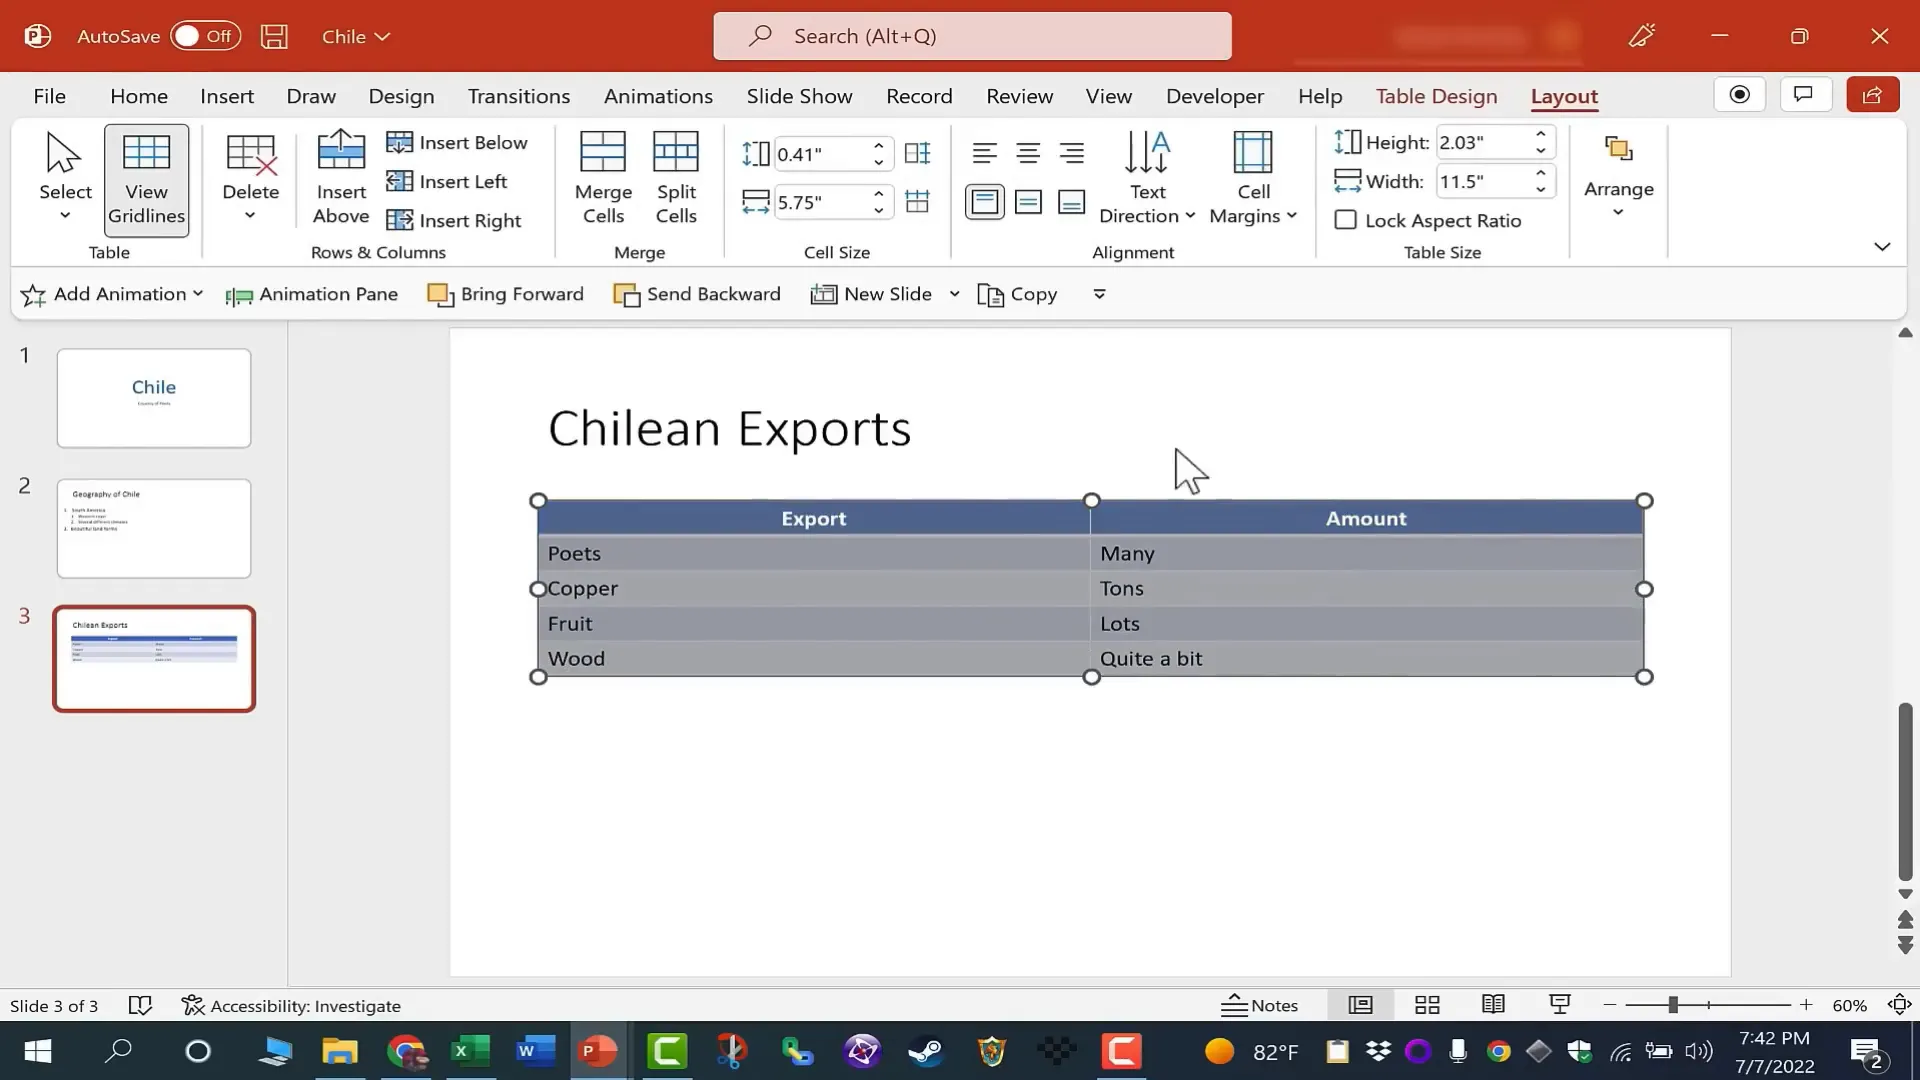The width and height of the screenshot is (1920, 1080).
Task: Click Insert Left
Action: (447, 181)
